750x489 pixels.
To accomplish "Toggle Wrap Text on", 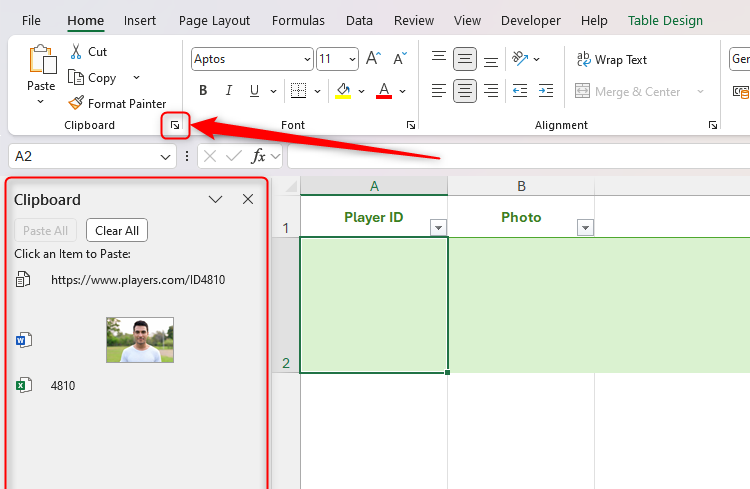I will (611, 60).
